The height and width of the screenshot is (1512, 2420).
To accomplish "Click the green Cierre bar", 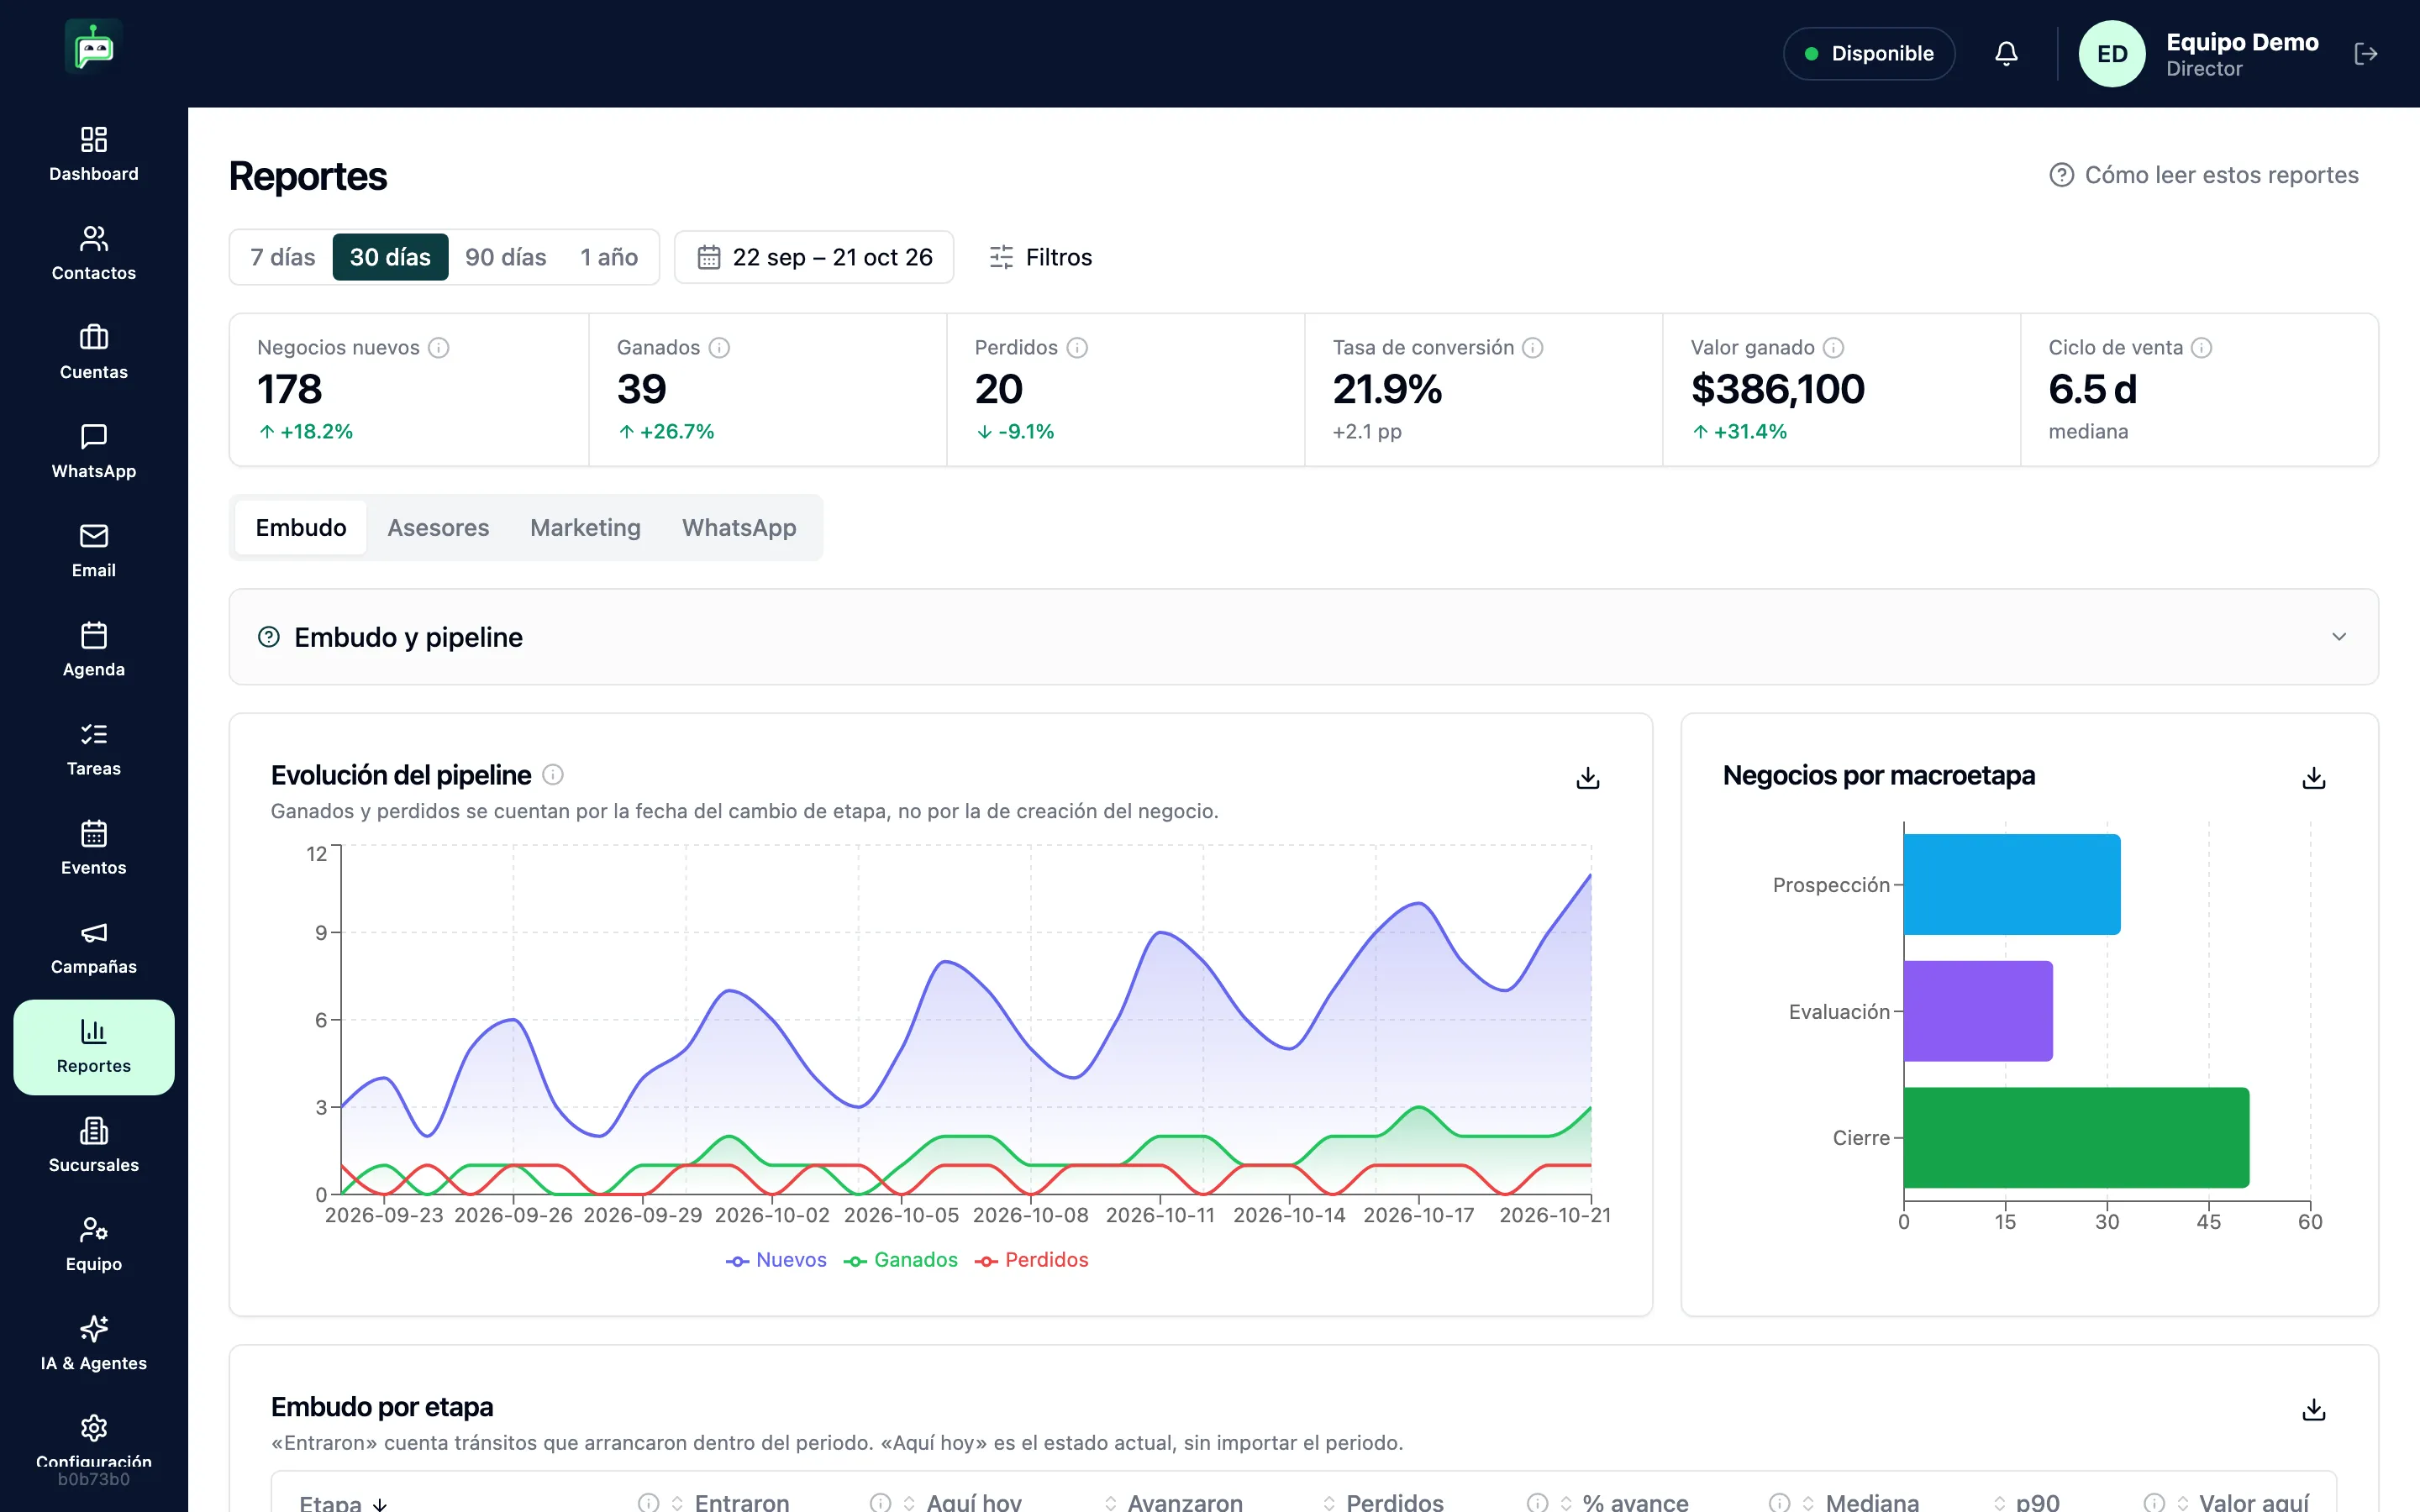I will click(x=2076, y=1137).
